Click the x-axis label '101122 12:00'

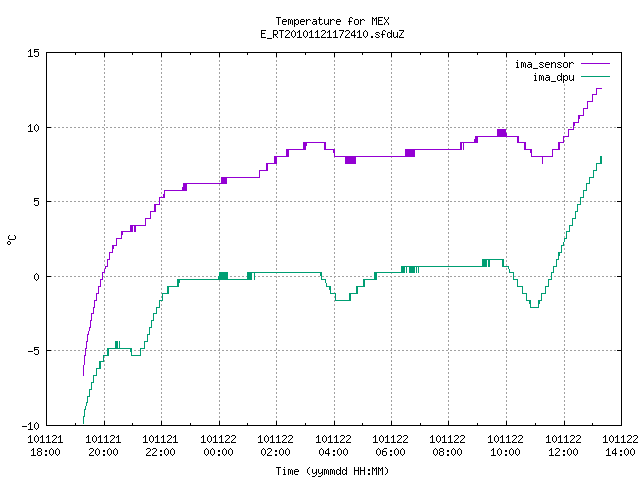[564, 446]
